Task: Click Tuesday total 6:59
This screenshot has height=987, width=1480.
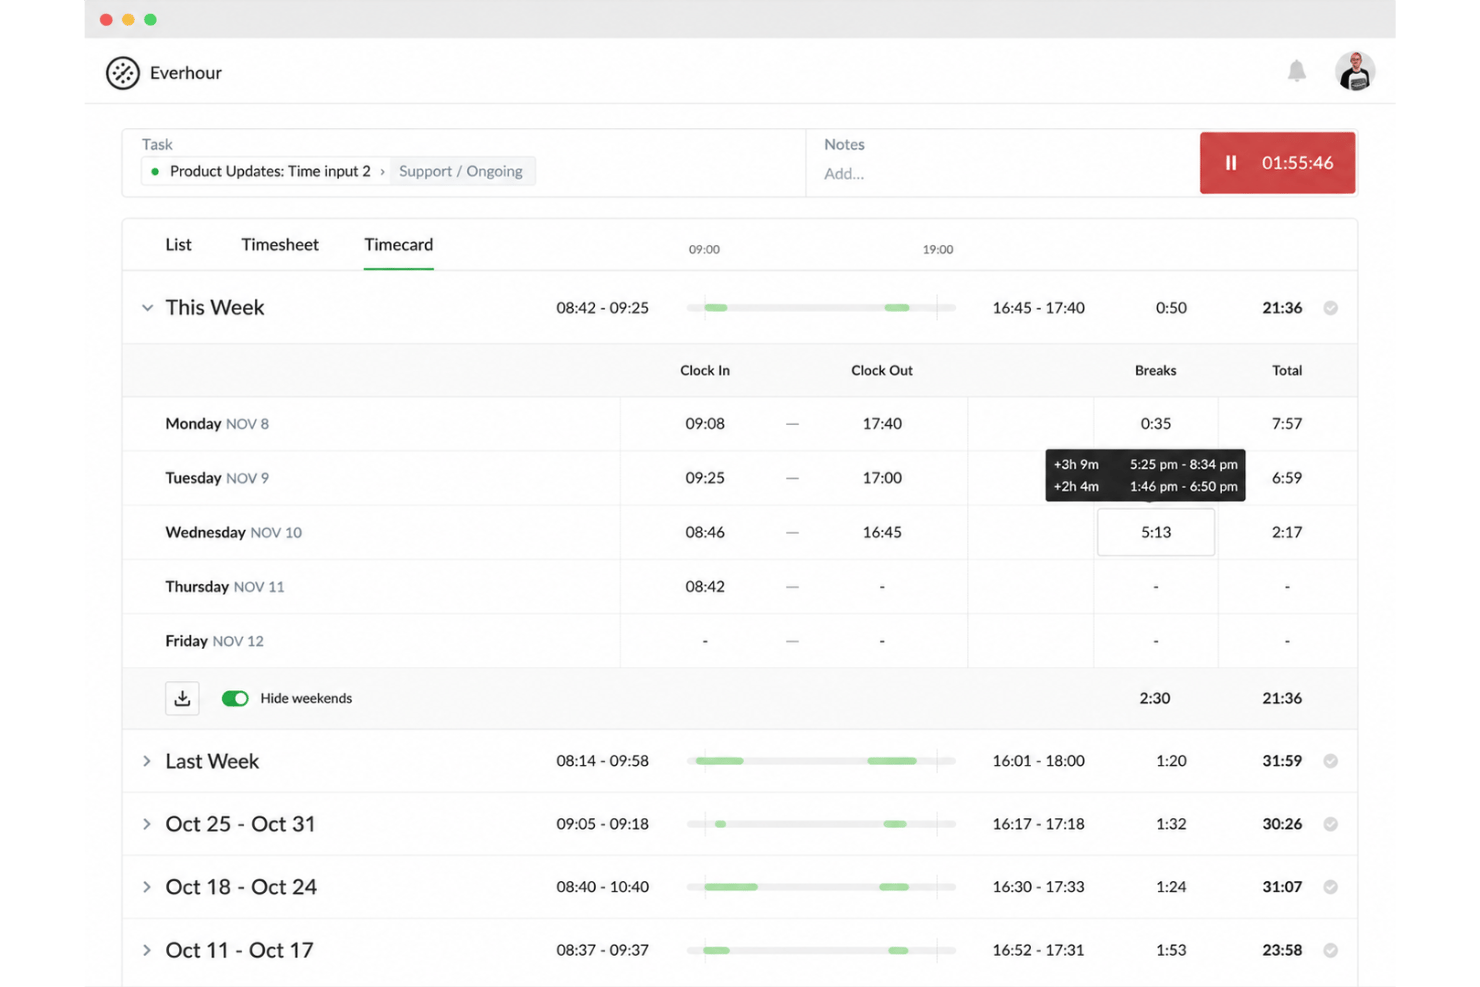Action: (1287, 478)
